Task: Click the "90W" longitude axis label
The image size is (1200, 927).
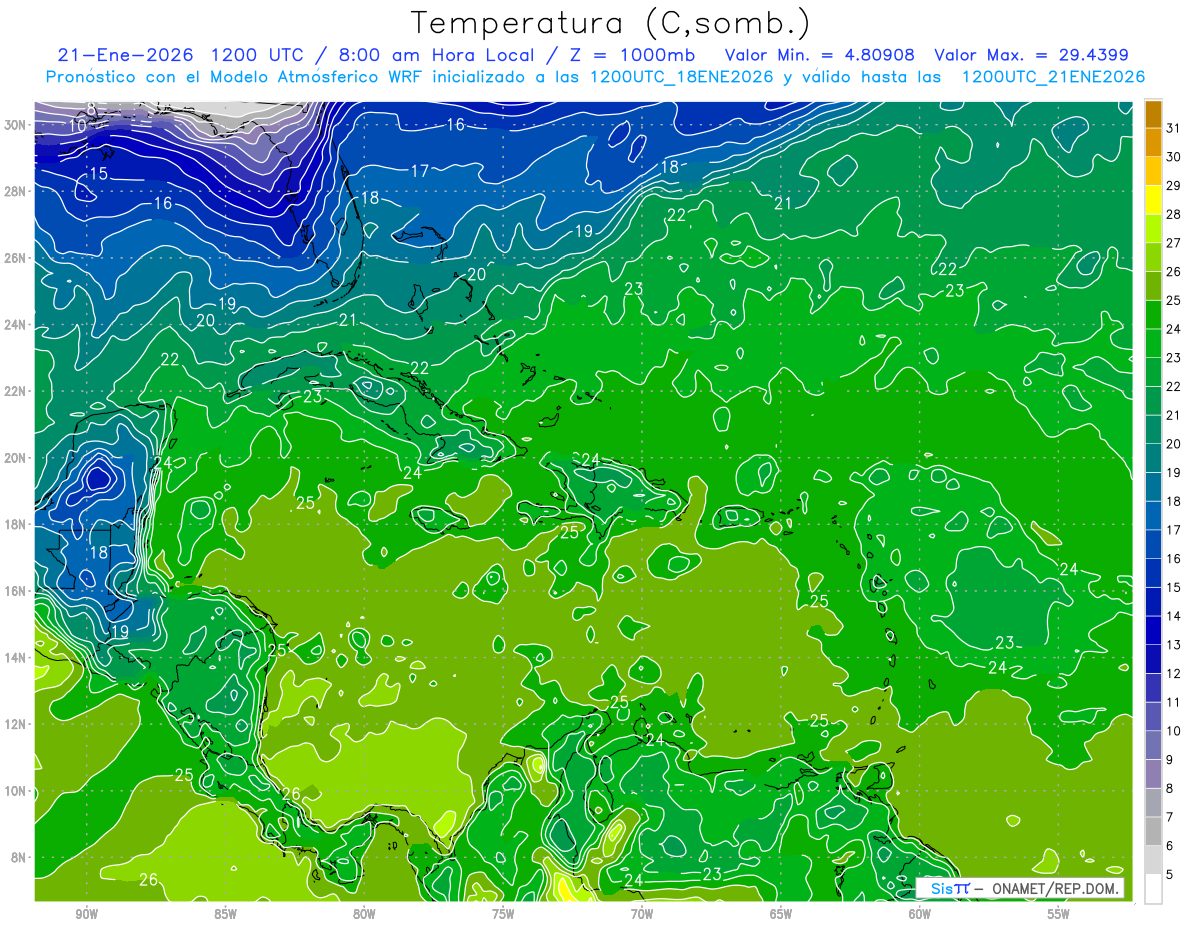Action: point(86,914)
